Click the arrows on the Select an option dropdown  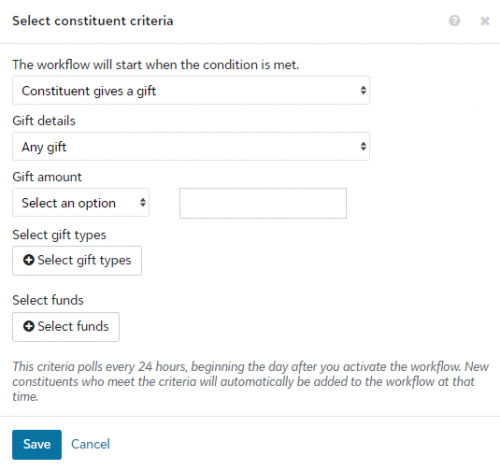[x=143, y=203]
